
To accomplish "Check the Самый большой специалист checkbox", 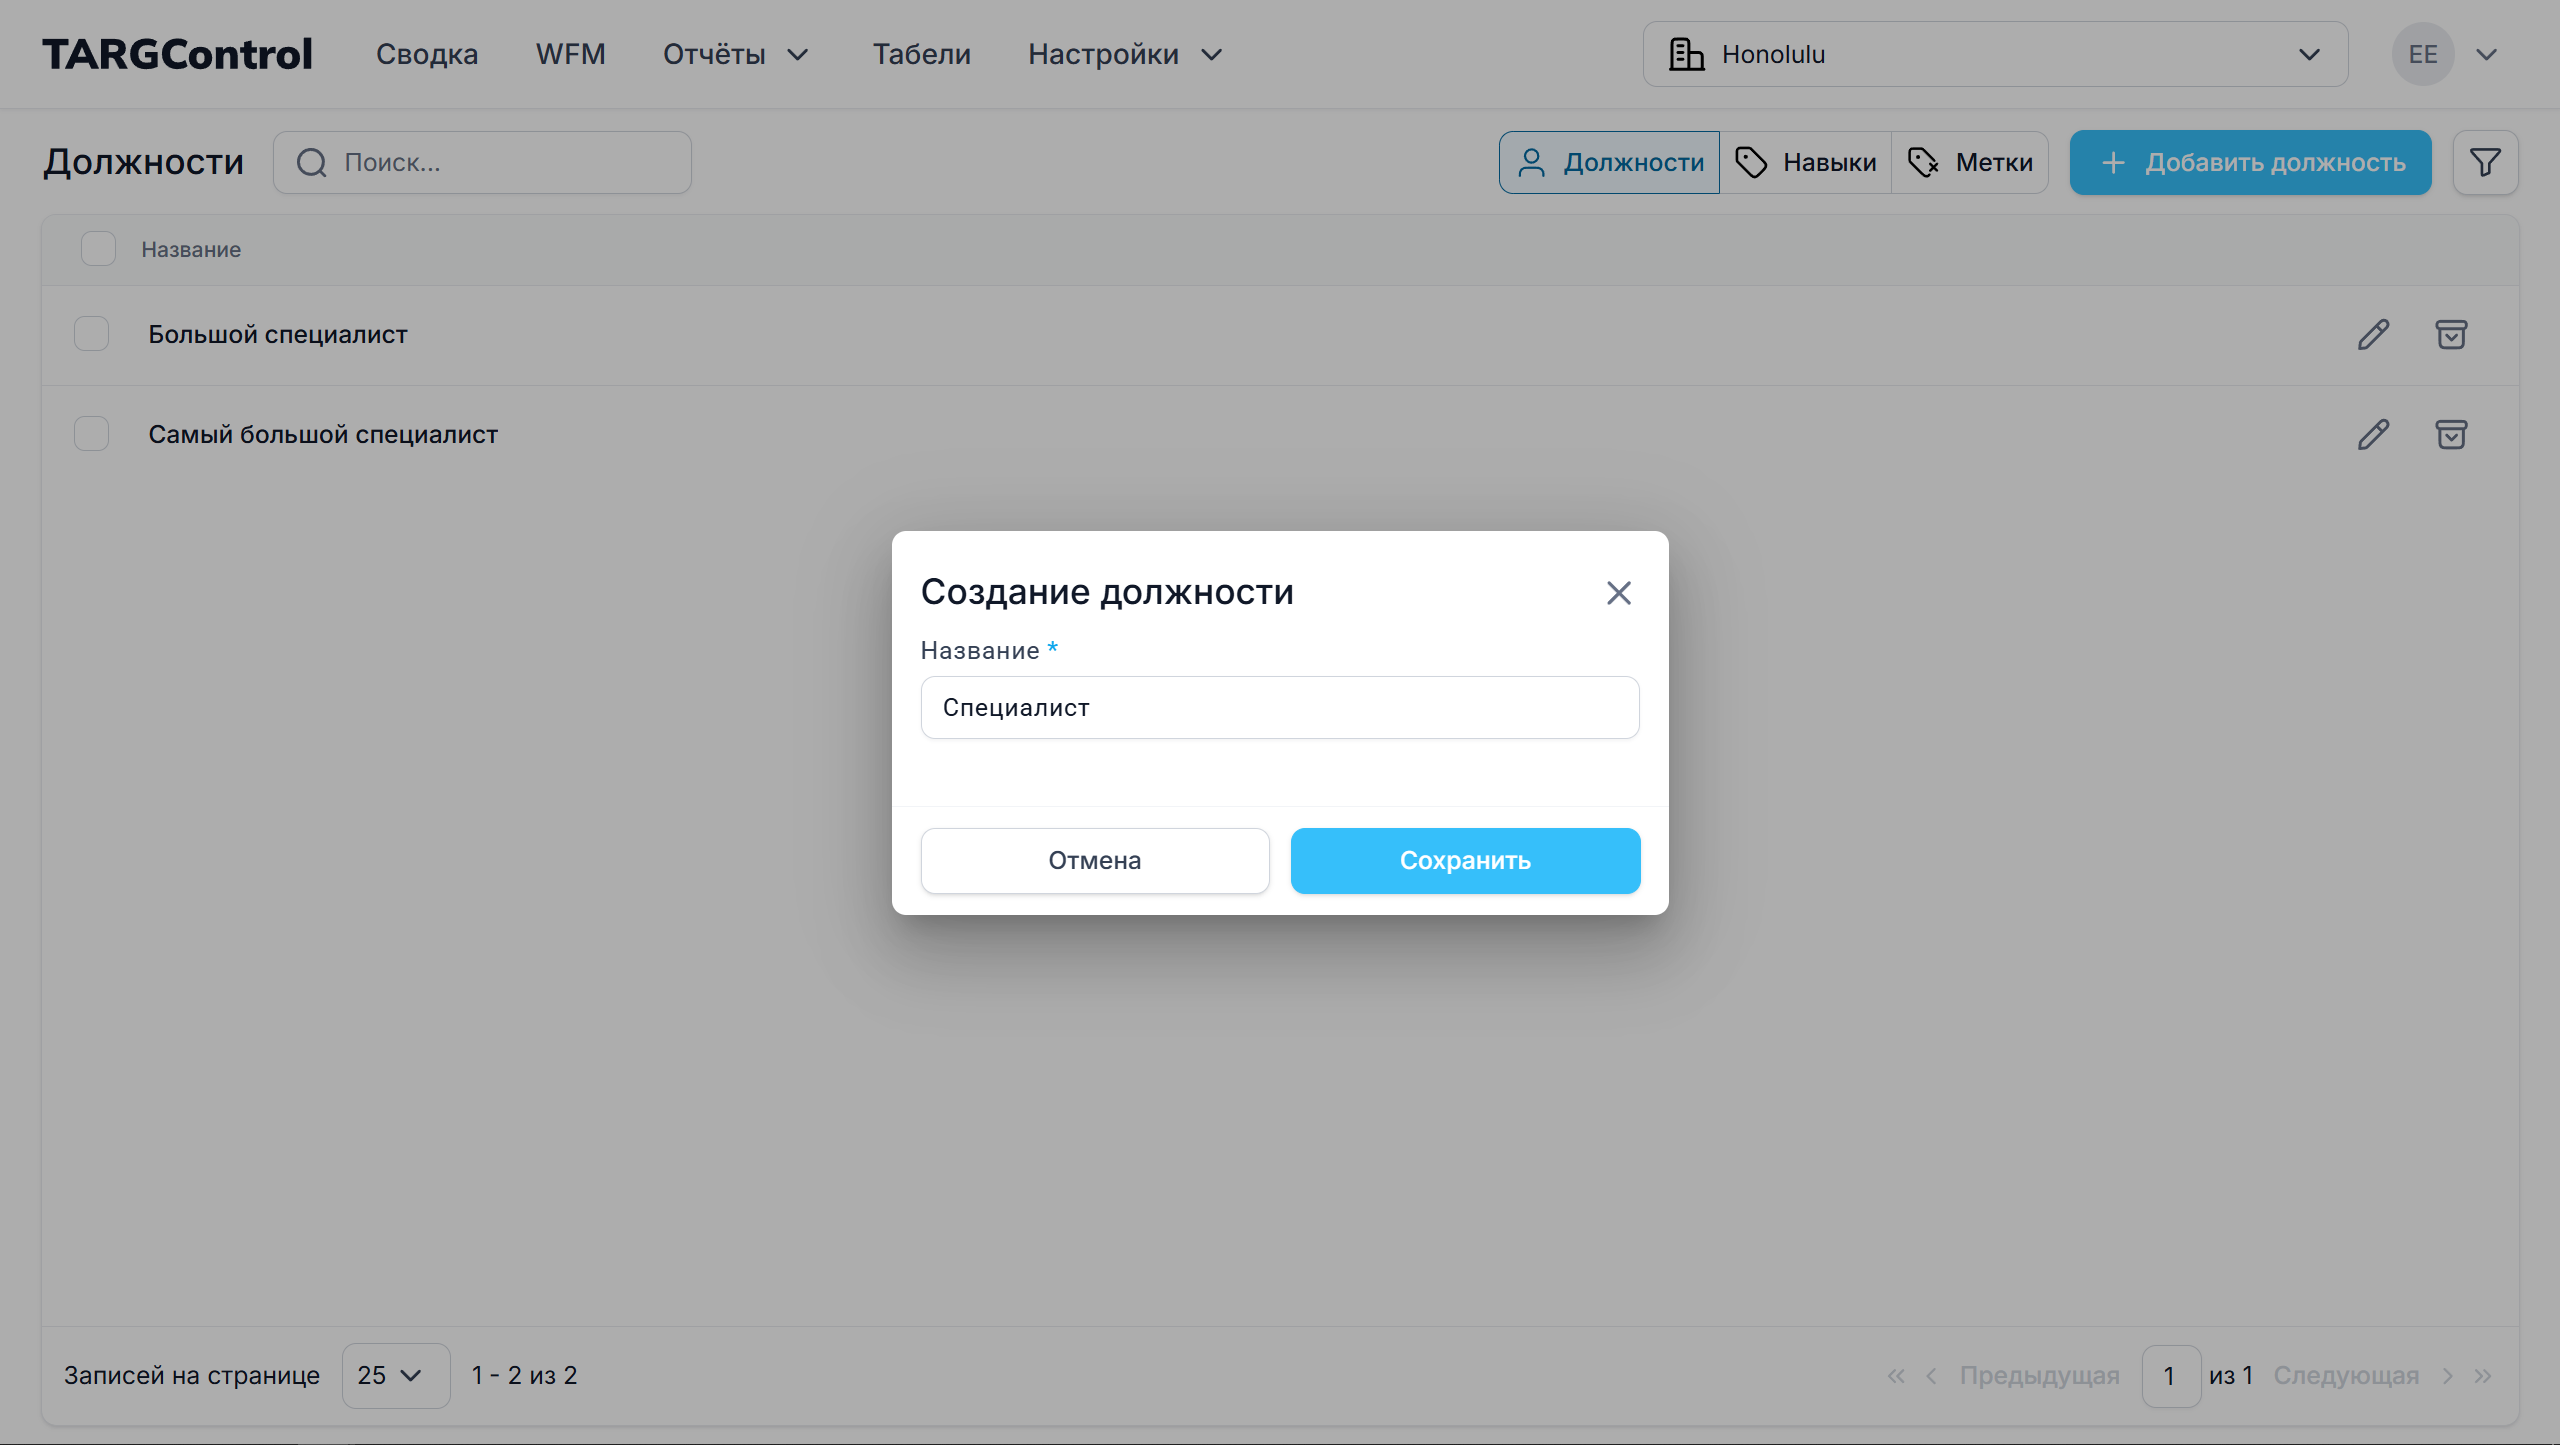I will [92, 434].
